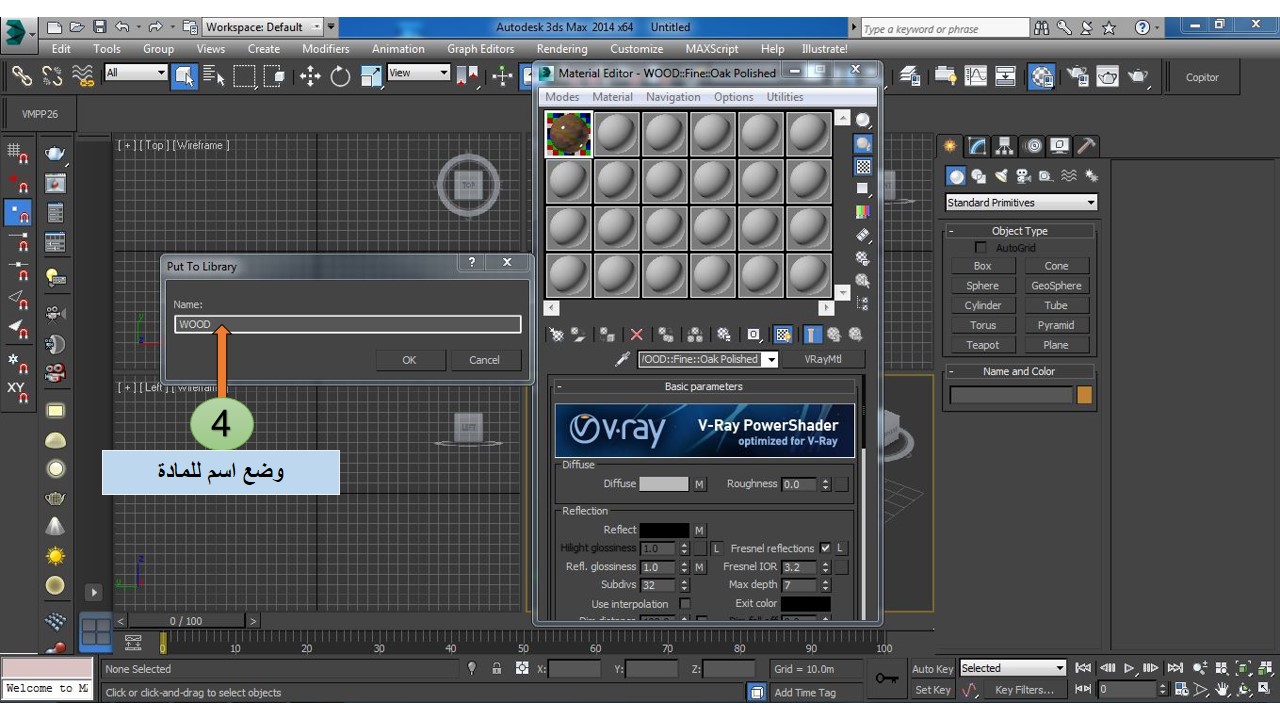Toggle the selection lock padlock
Image resolution: width=1280 pixels, height=720 pixels.
[496, 668]
